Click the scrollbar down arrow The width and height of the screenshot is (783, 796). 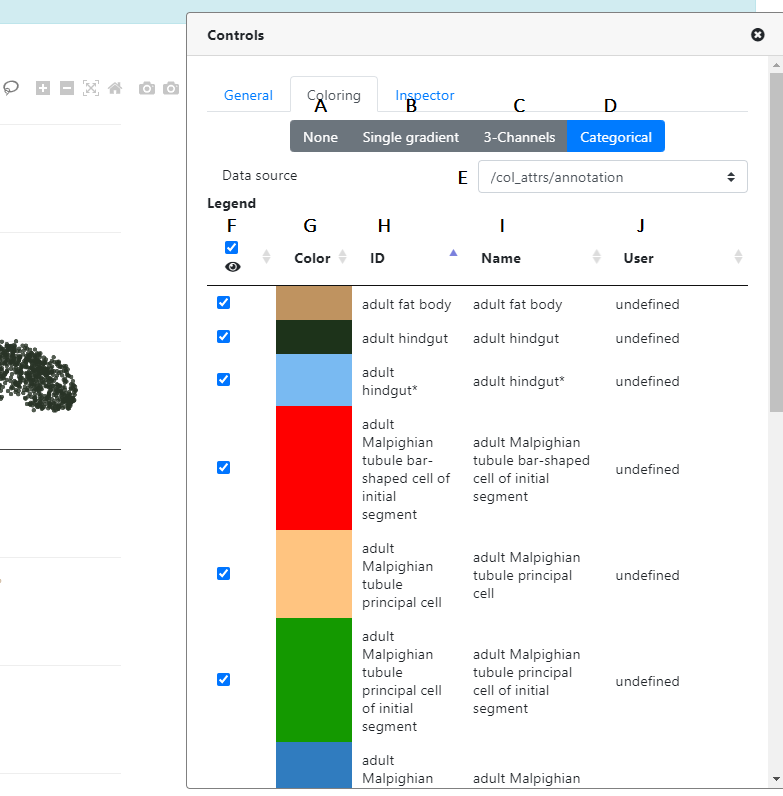(776, 779)
